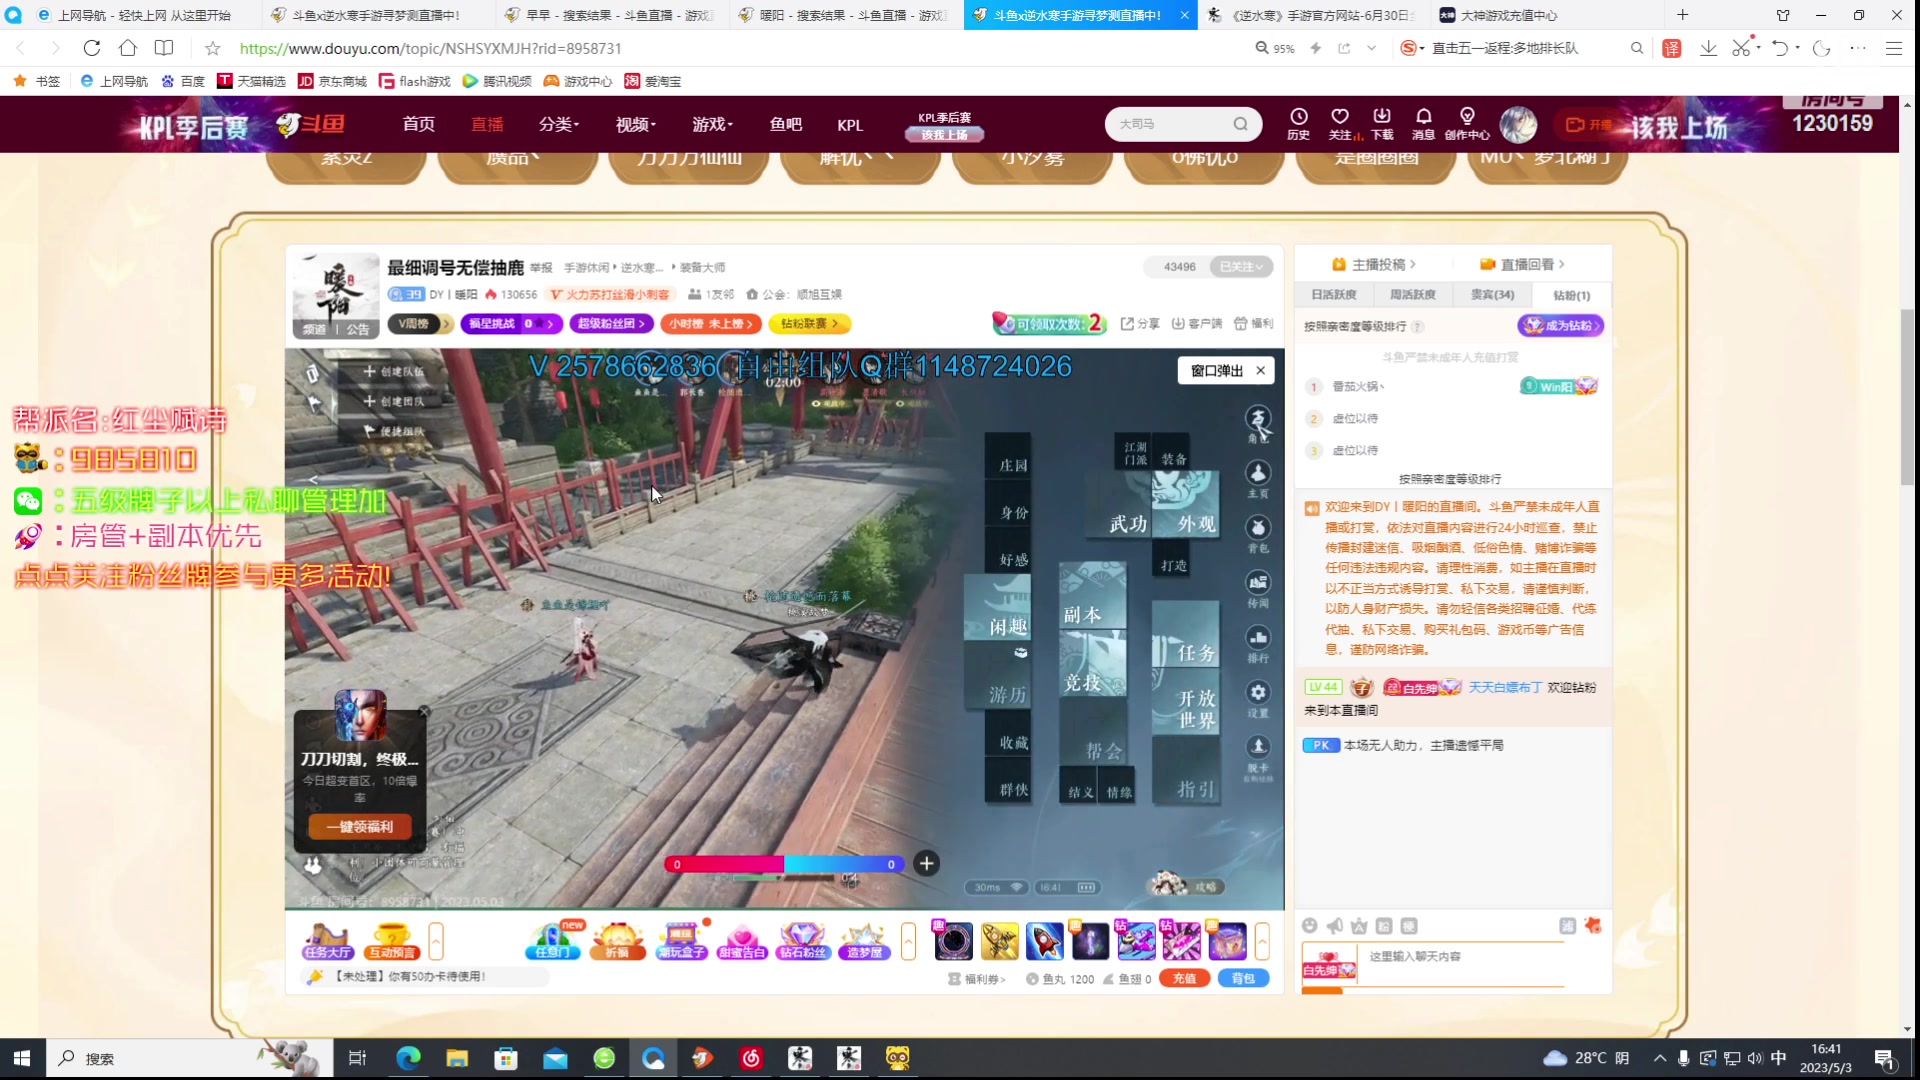Click browser home button

pos(127,48)
